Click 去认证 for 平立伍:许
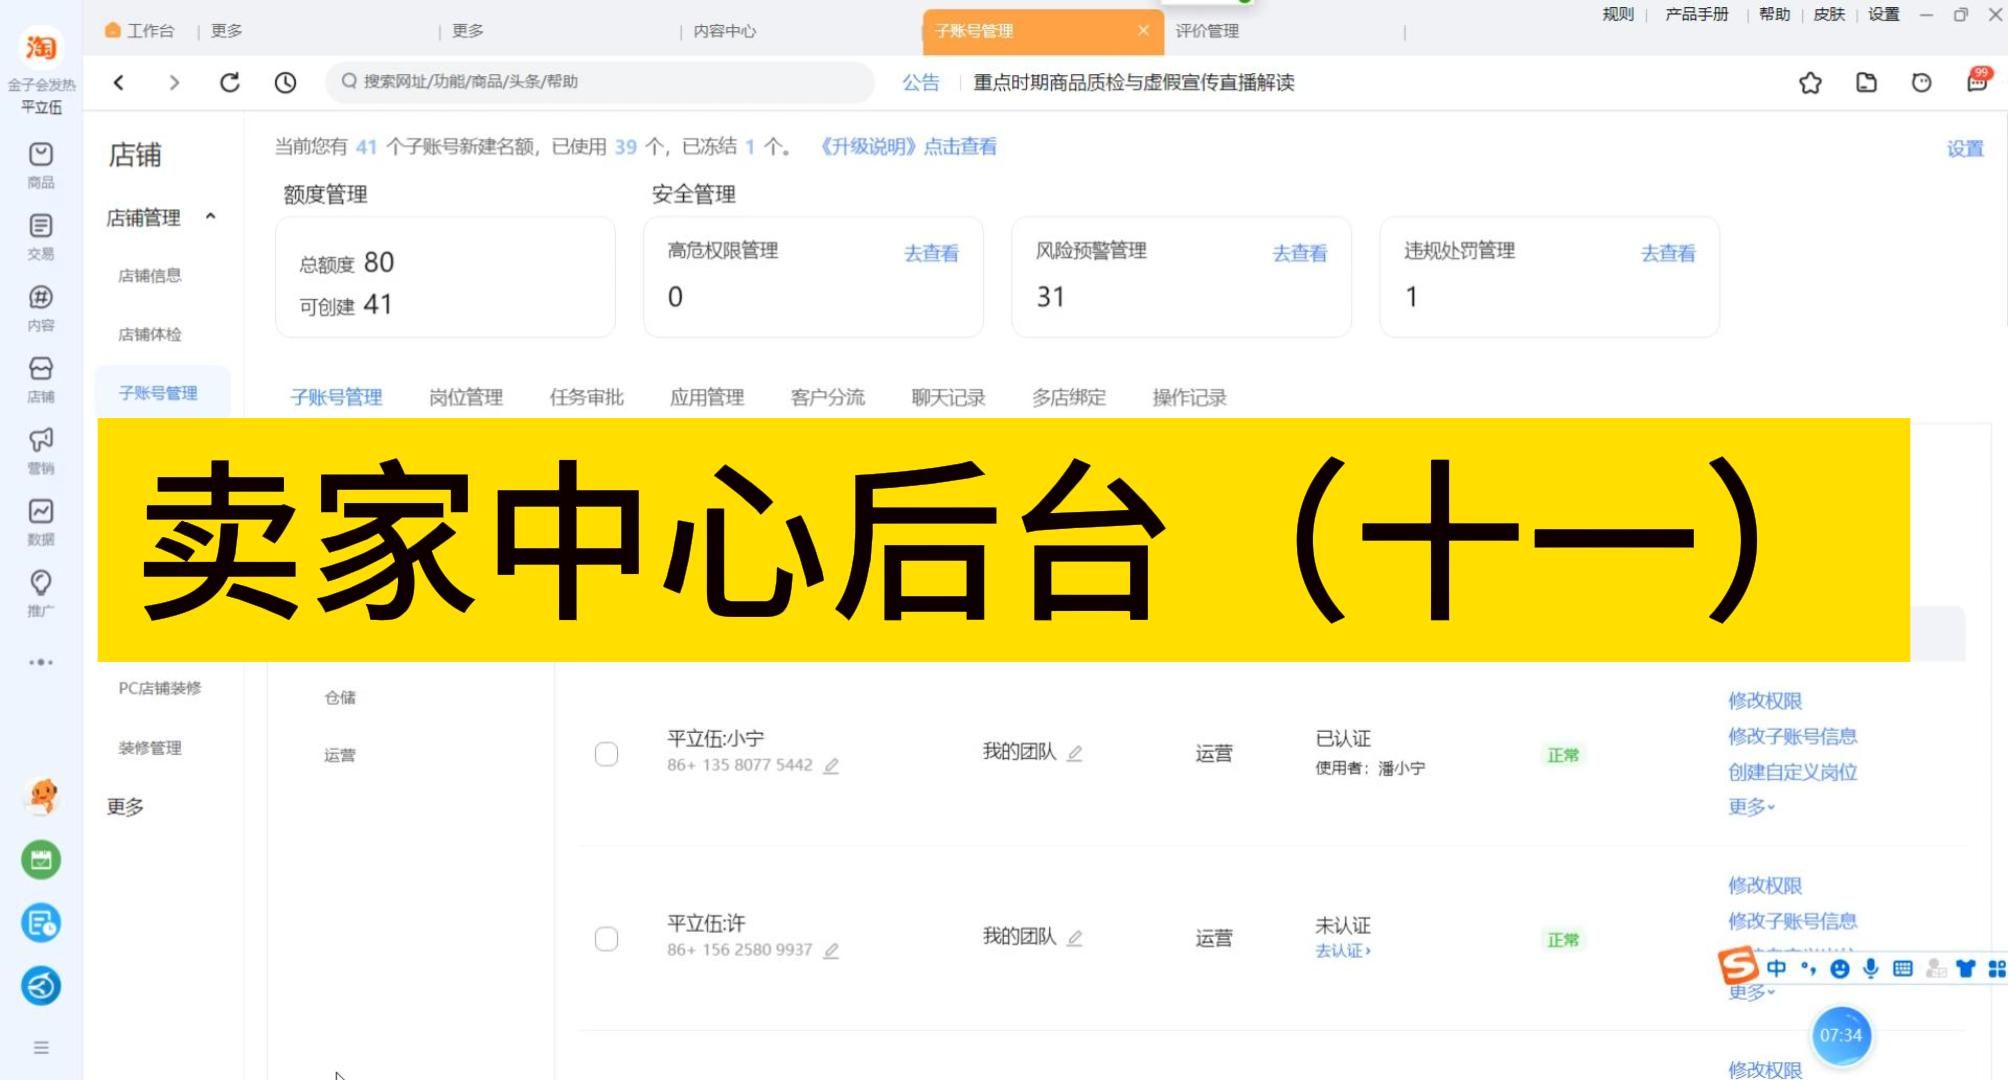The image size is (2008, 1080). coord(1343,951)
